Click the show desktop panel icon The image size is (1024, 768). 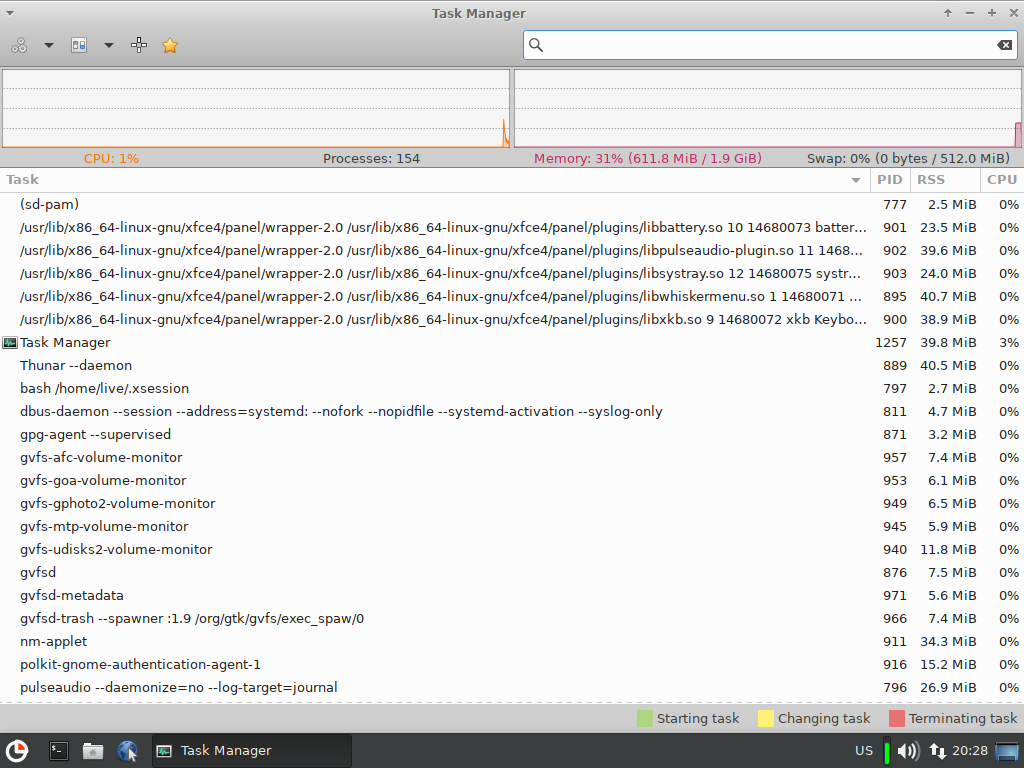[1007, 750]
